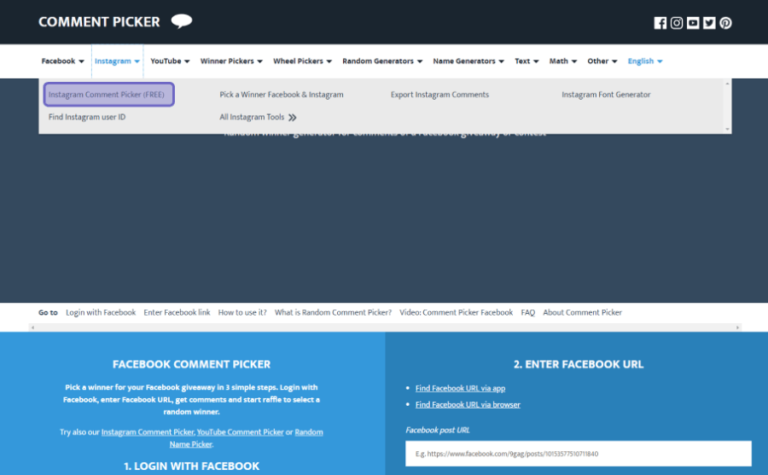Open the Instagram social icon in header

point(676,23)
